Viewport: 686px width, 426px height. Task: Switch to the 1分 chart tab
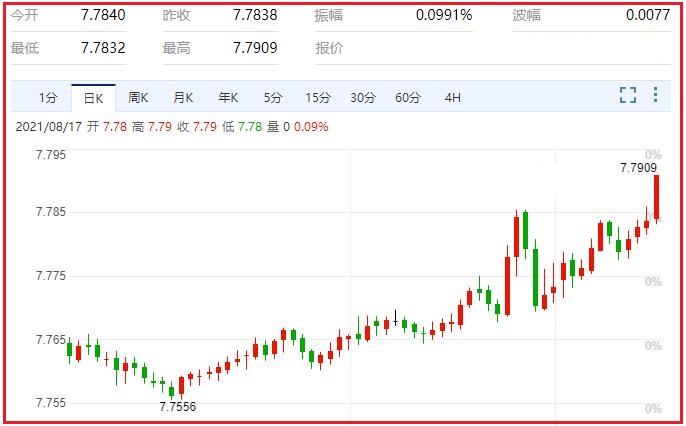pyautogui.click(x=48, y=98)
